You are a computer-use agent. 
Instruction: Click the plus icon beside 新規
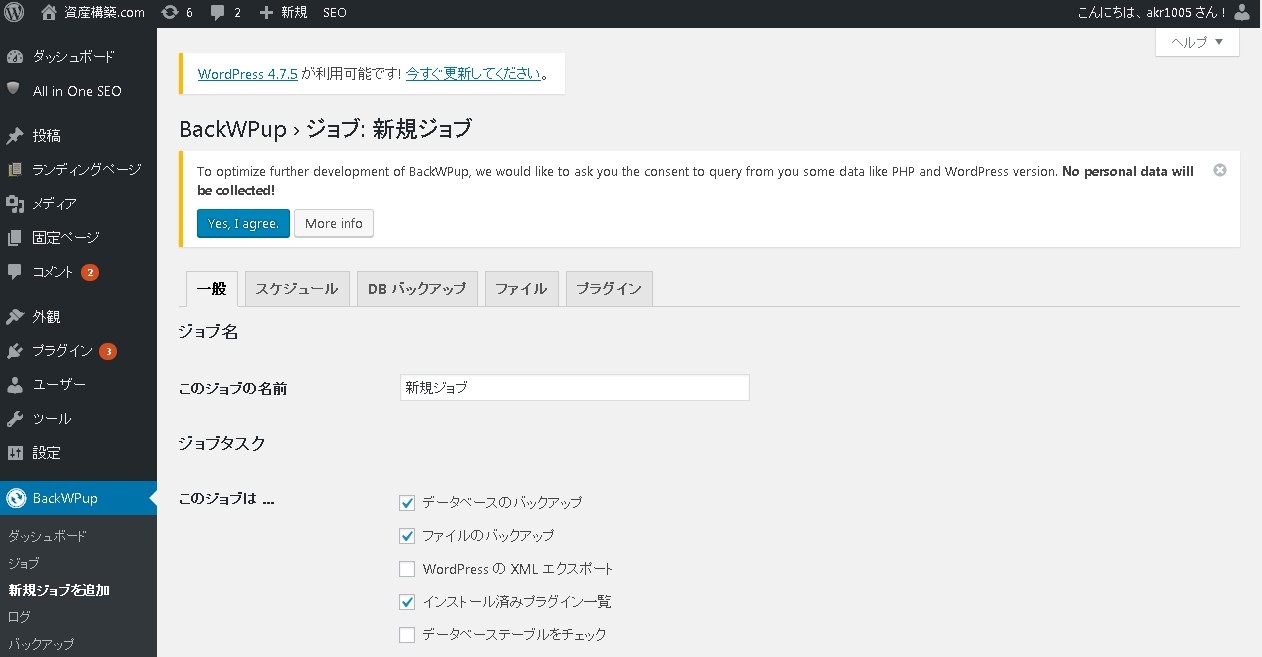266,13
